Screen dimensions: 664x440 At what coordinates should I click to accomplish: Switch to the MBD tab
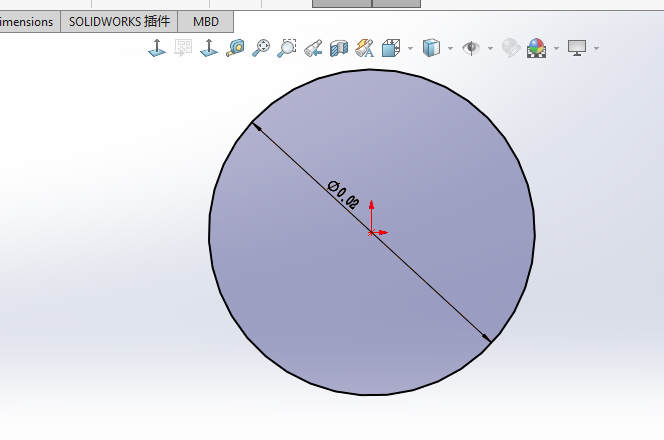pos(206,22)
